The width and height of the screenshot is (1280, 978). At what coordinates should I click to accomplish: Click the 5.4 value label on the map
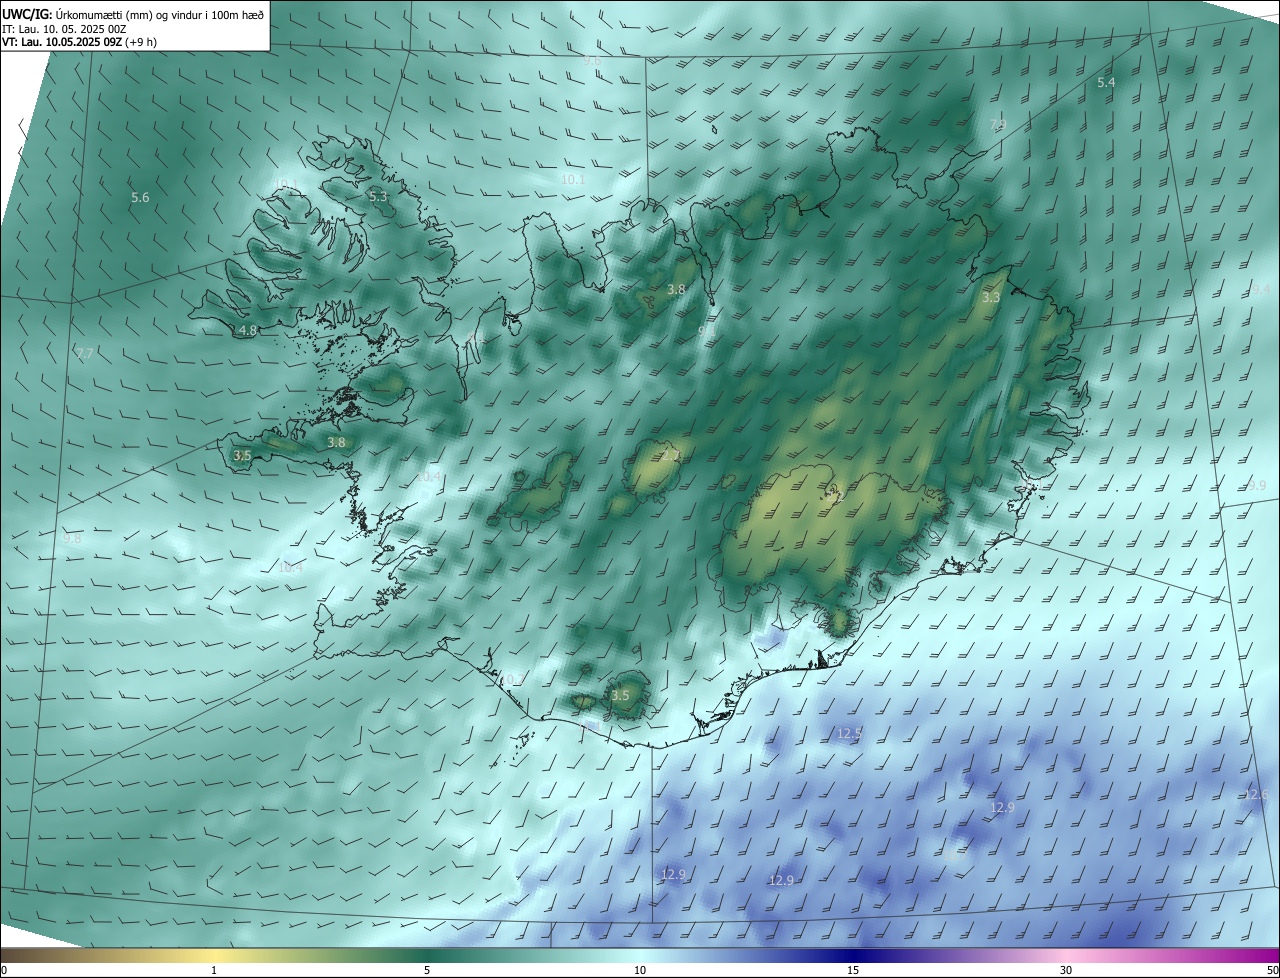(x=1106, y=82)
